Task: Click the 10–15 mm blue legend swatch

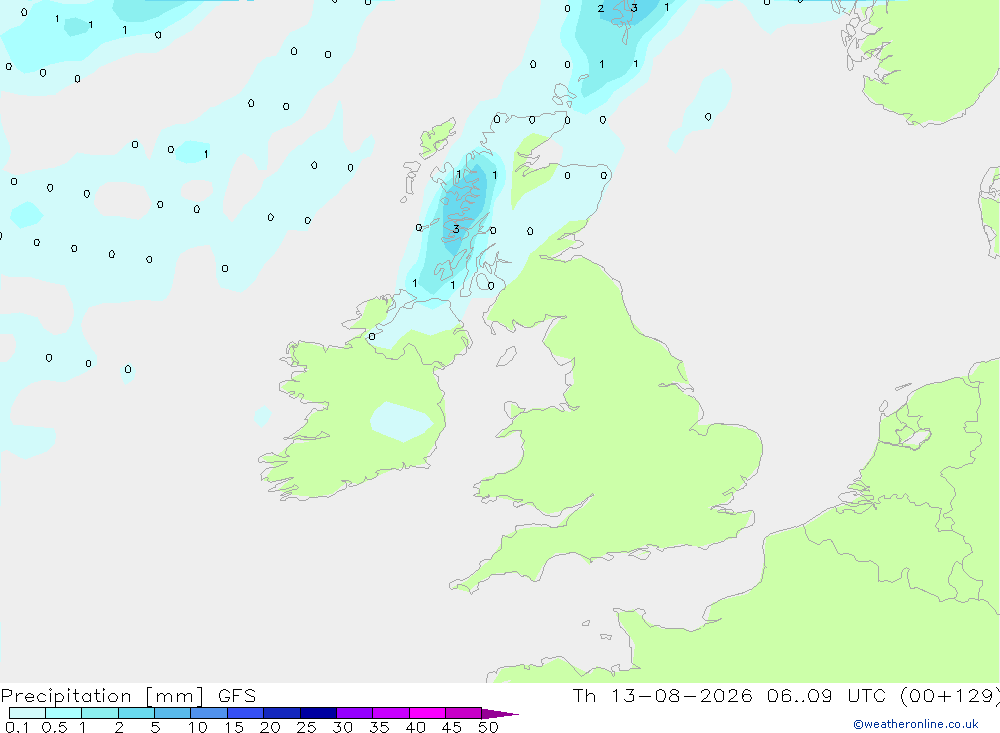Action: [x=209, y=713]
